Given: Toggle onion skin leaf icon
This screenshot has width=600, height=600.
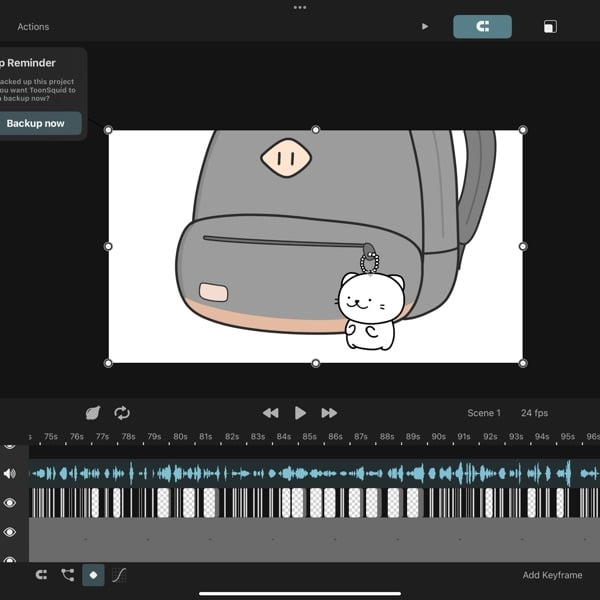Looking at the screenshot, I should click(93, 413).
